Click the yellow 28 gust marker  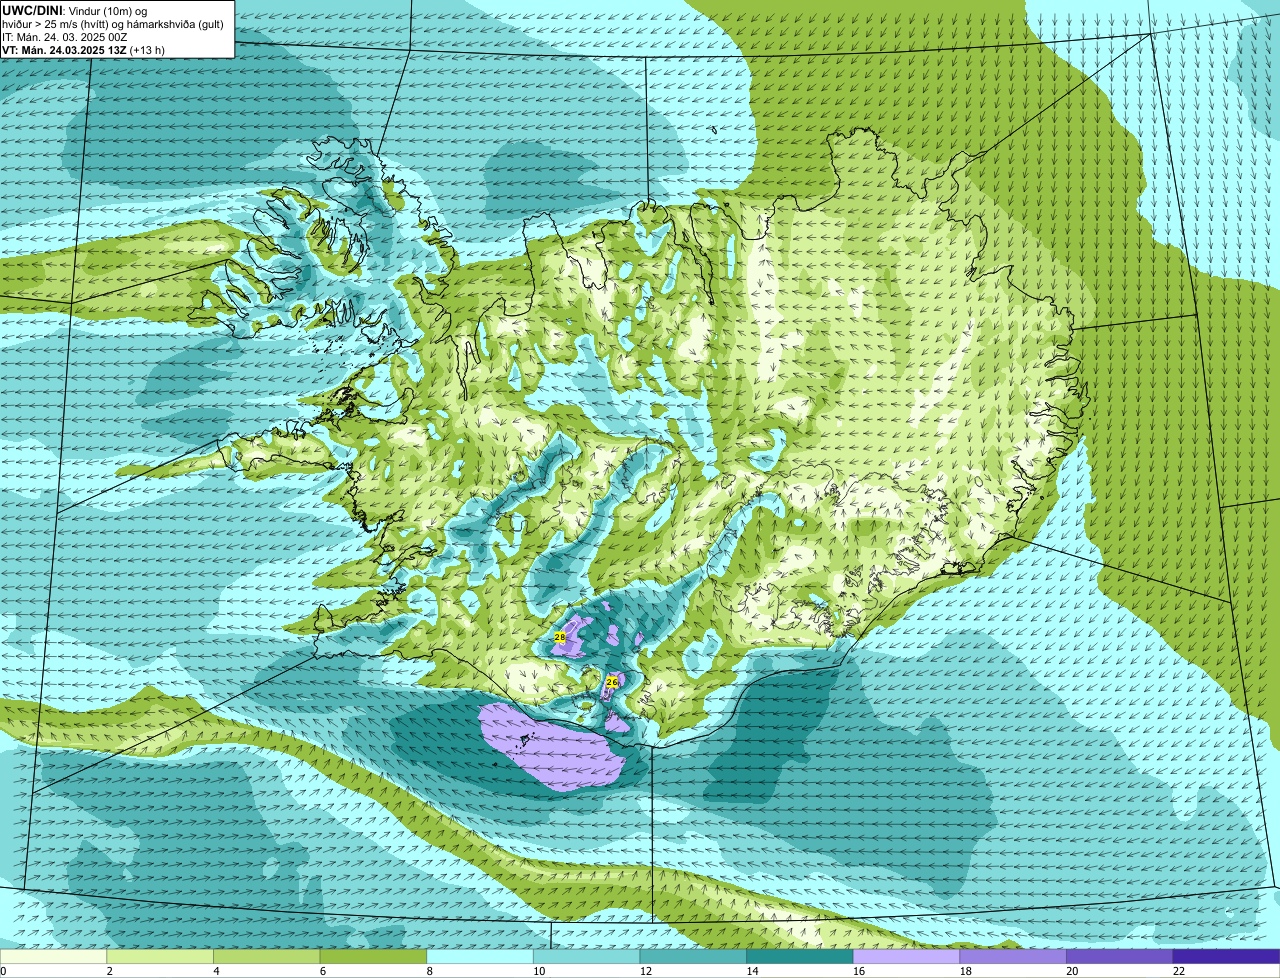click(560, 637)
